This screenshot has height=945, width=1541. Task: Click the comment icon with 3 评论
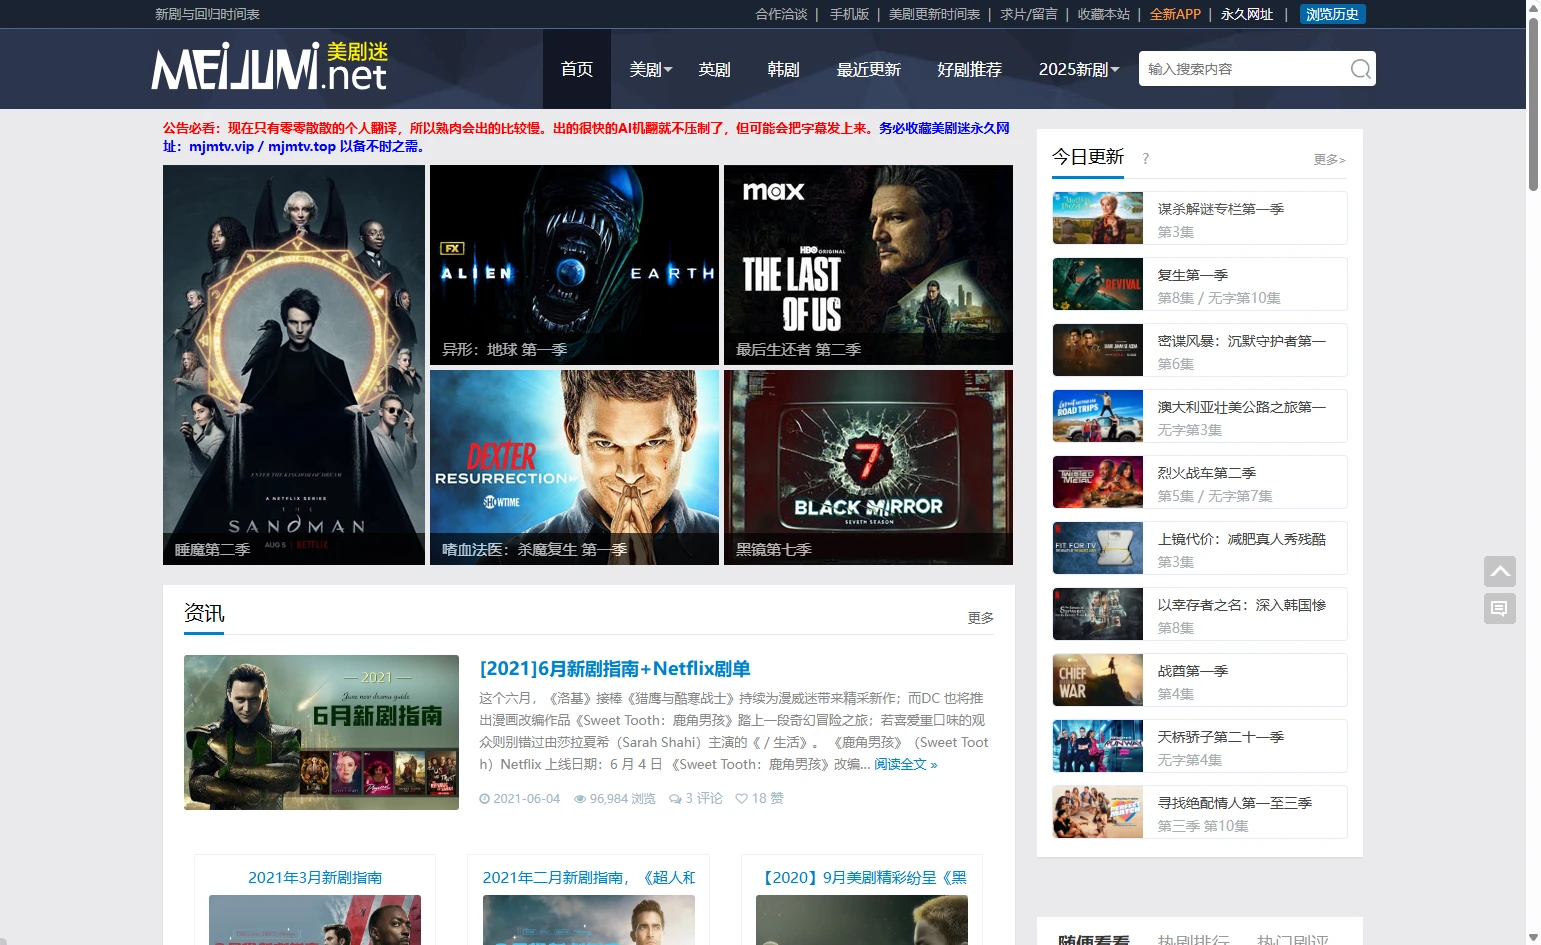point(675,799)
